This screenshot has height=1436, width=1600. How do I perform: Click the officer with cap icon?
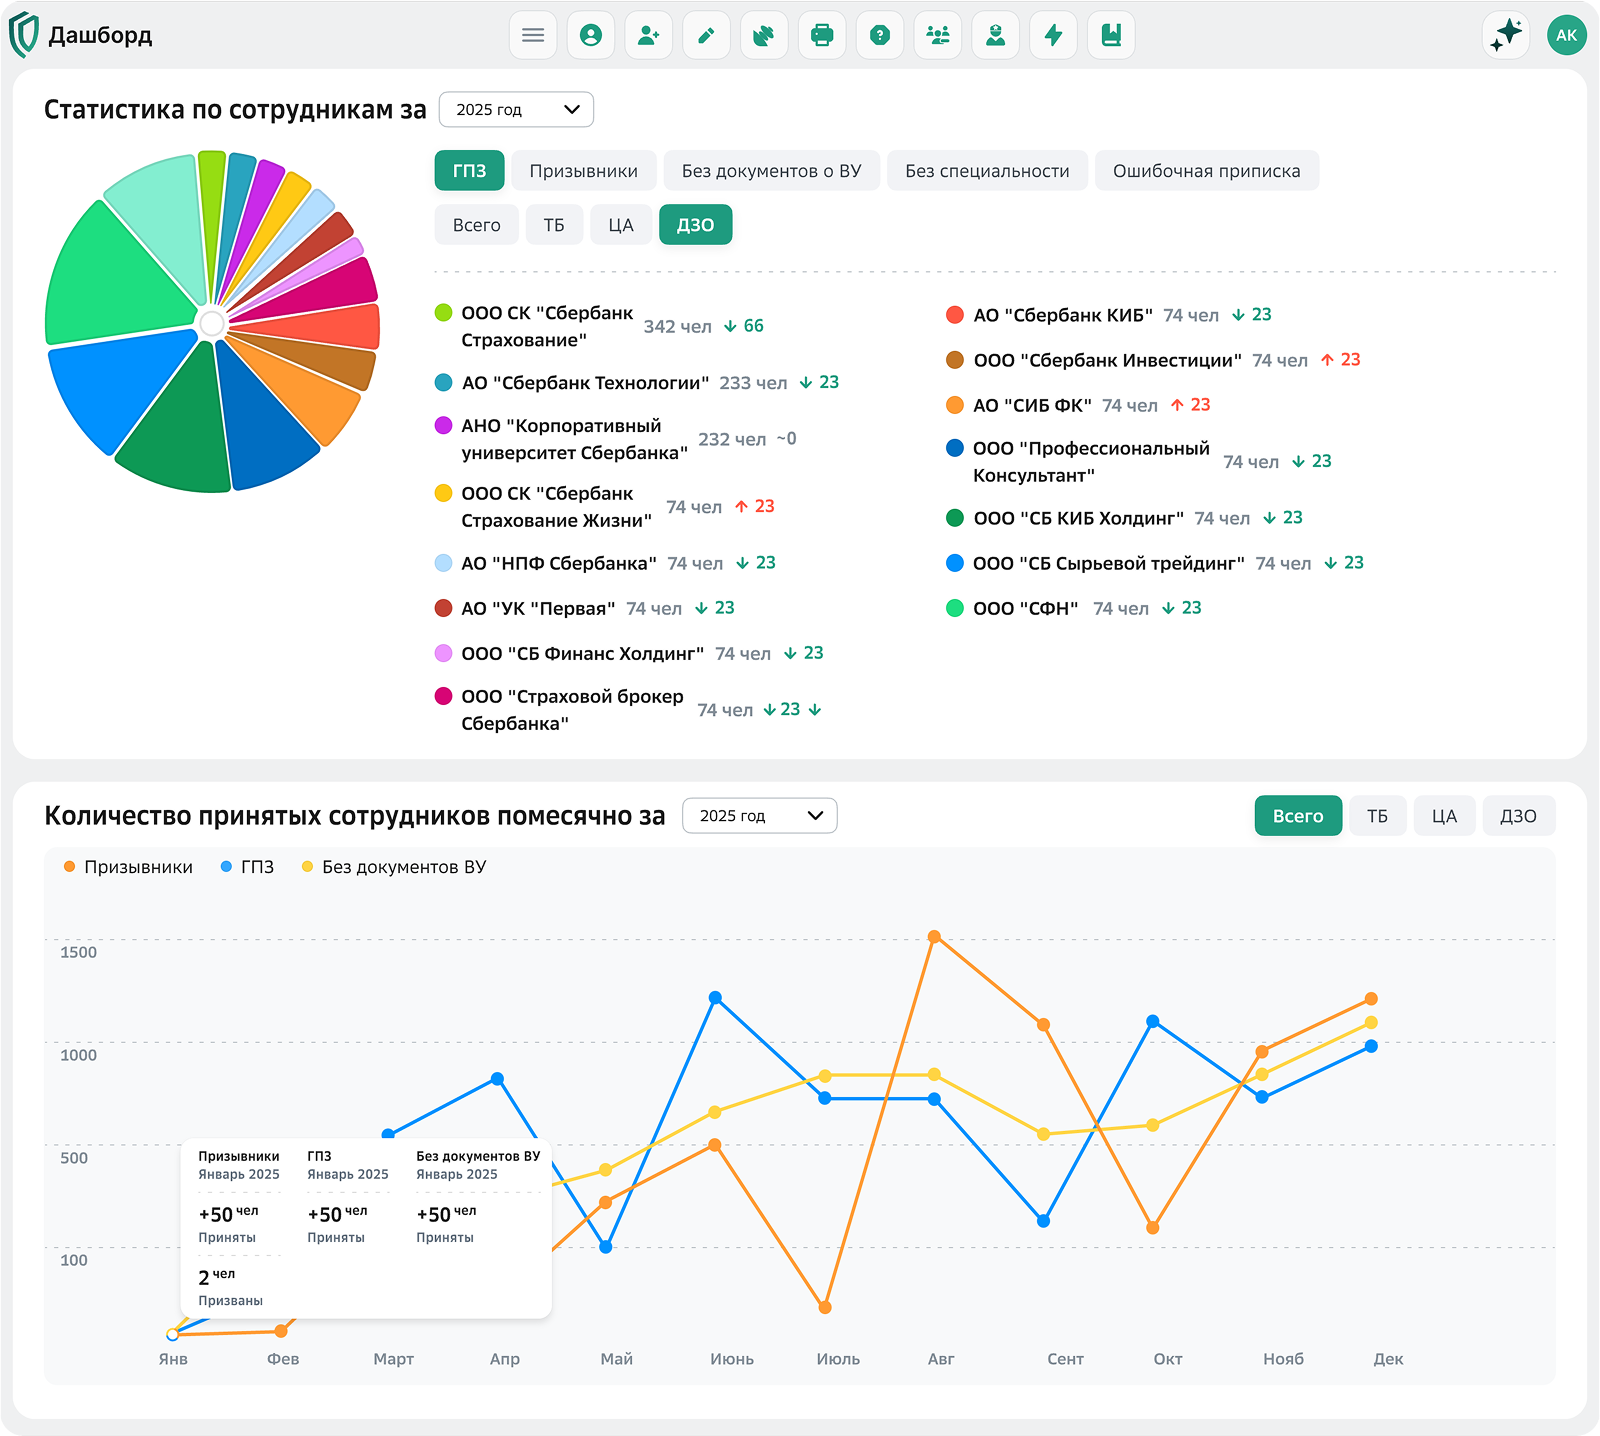point(995,36)
